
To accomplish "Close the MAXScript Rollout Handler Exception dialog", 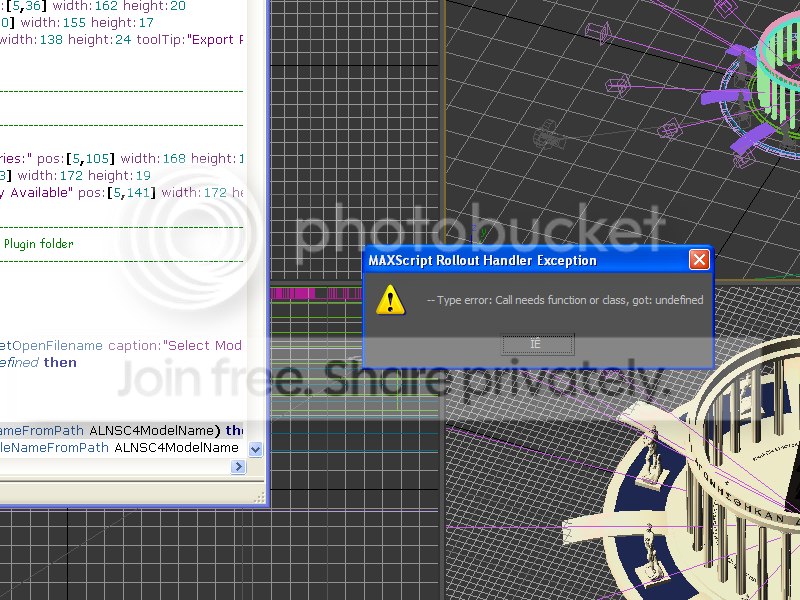I will tap(699, 260).
